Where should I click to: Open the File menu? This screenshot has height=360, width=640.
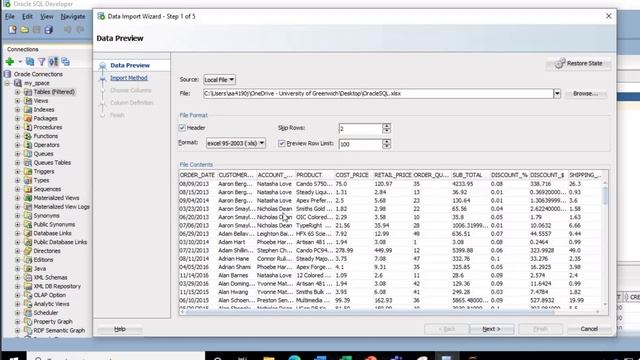pyautogui.click(x=10, y=17)
